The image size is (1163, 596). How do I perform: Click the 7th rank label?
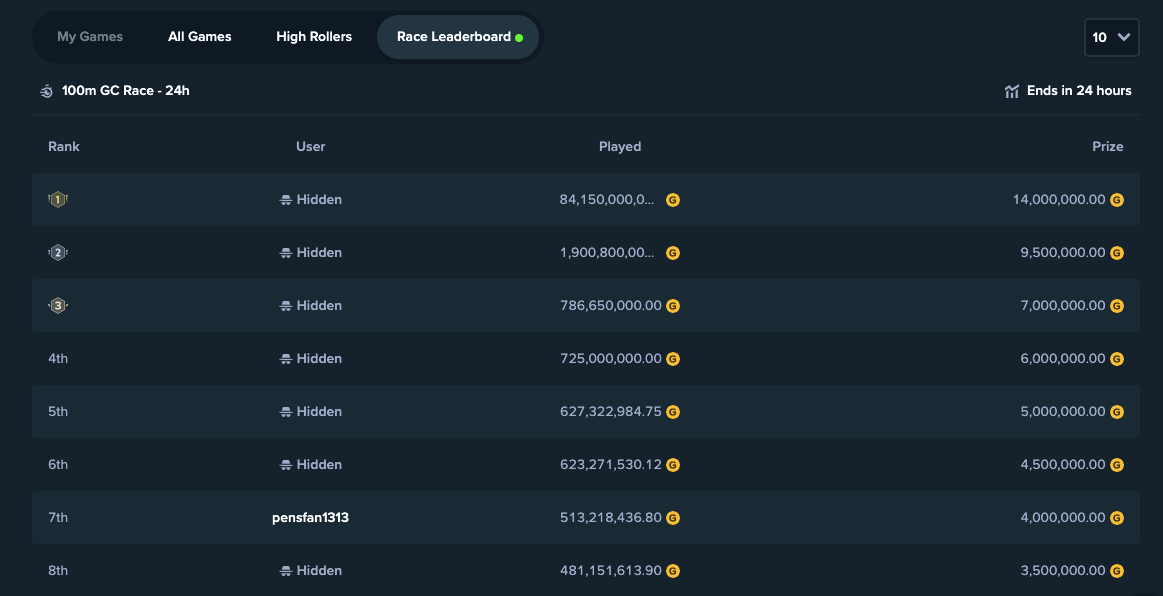click(x=58, y=517)
